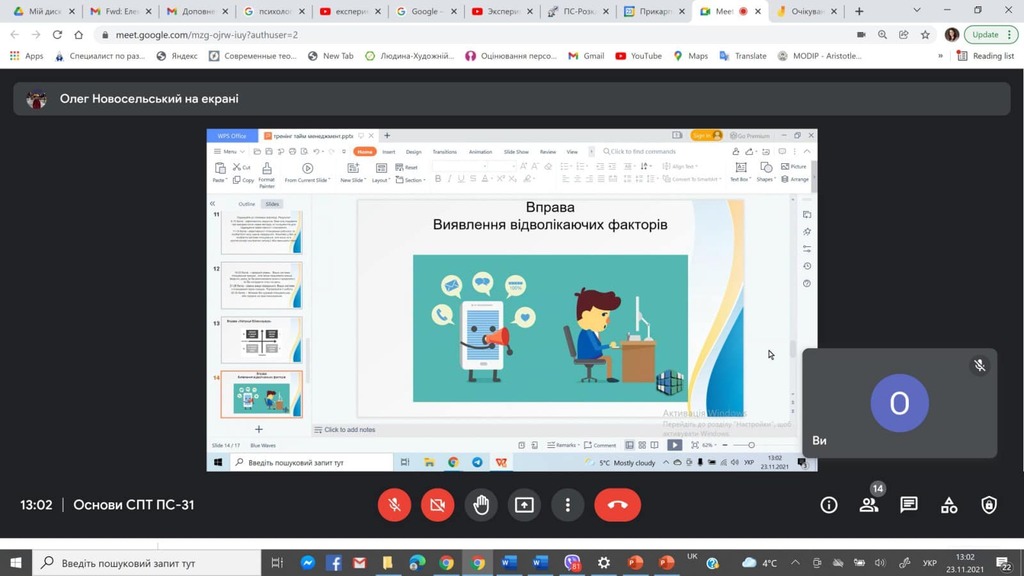Expand the Chrome three-dot menu beside Update

[1011, 34]
